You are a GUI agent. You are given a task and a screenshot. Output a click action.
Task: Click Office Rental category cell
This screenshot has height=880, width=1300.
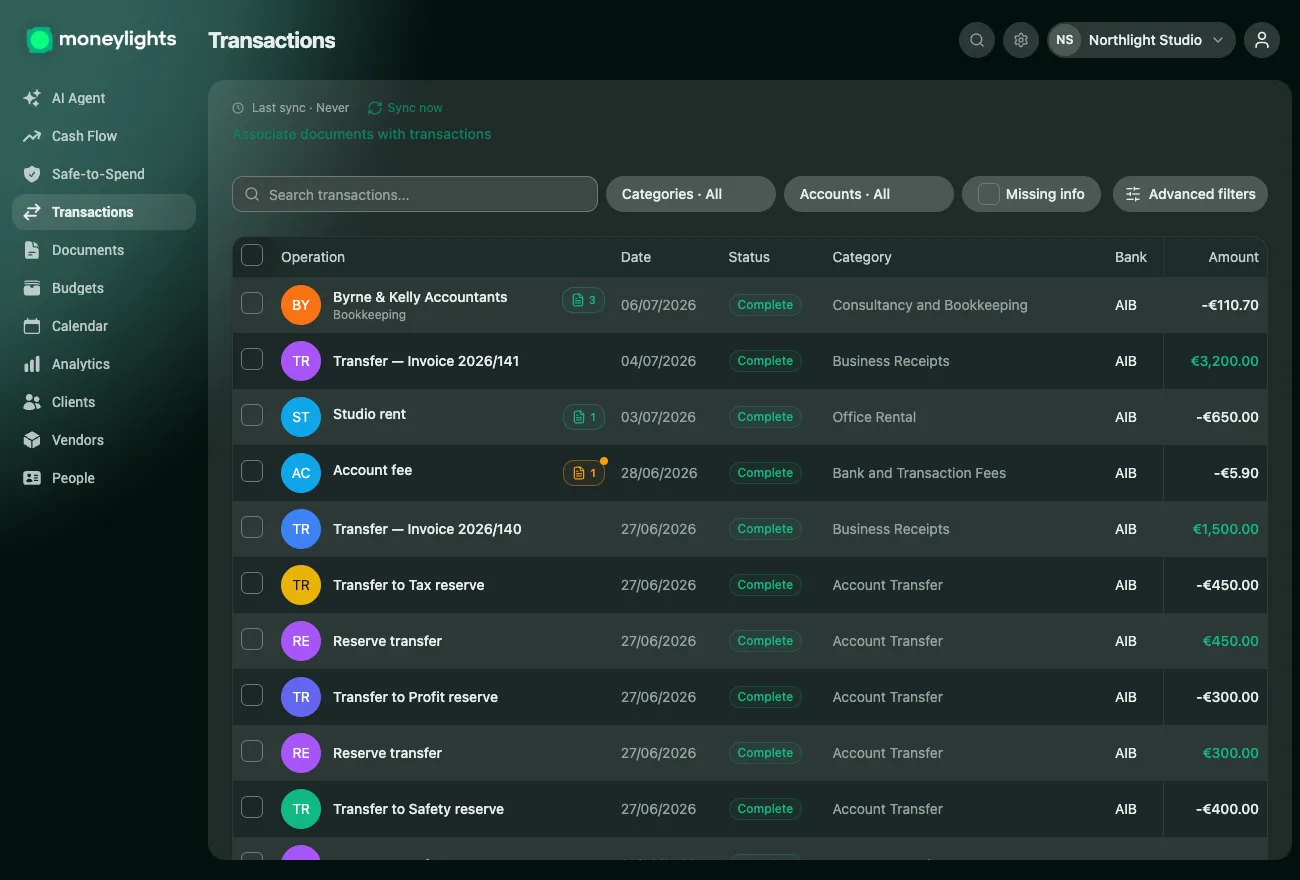point(874,417)
